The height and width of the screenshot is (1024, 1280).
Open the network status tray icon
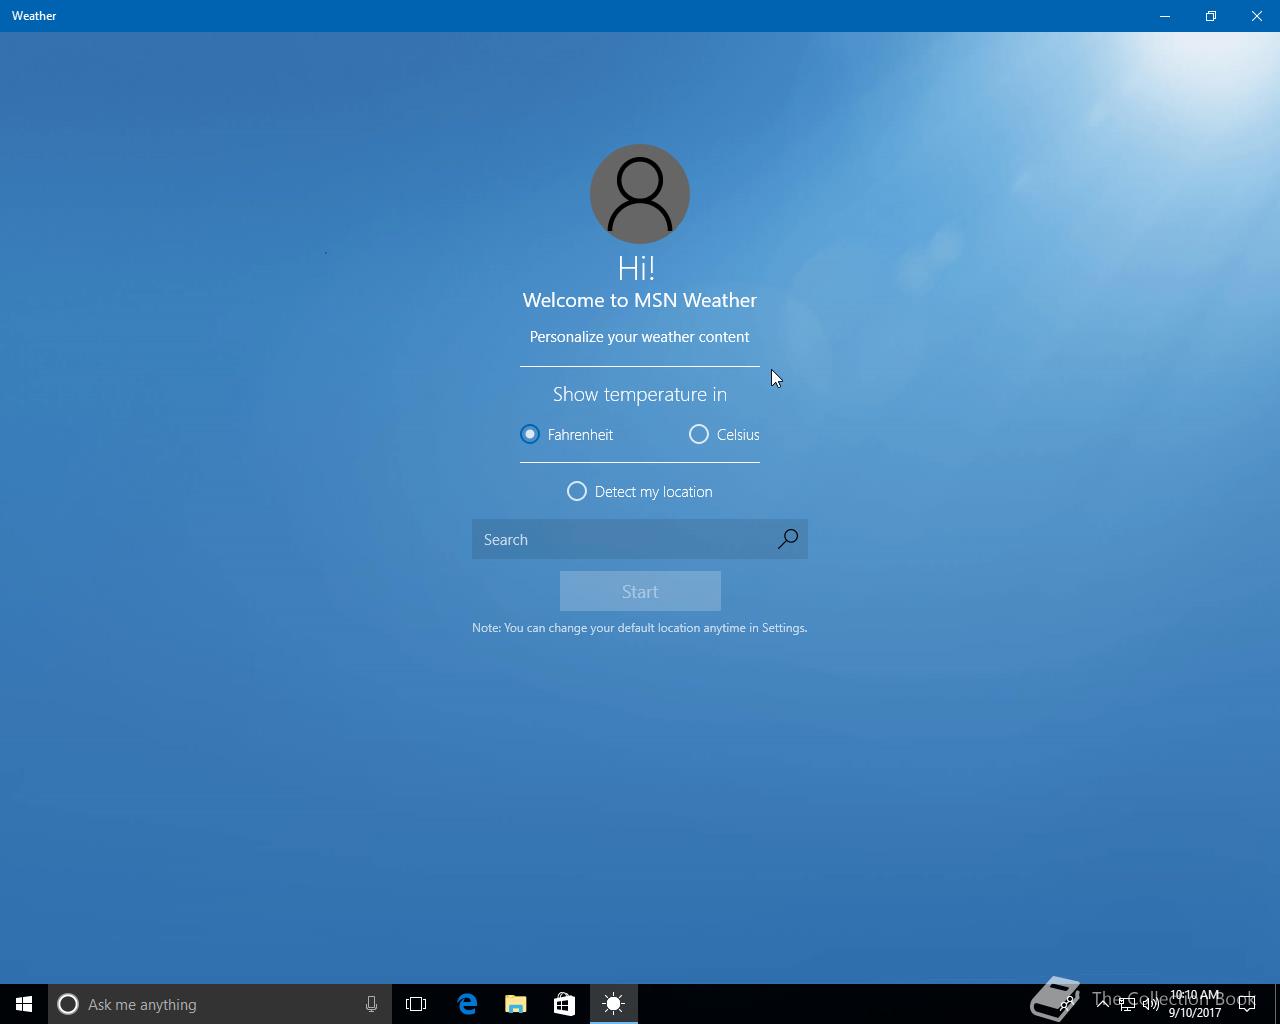(1127, 1004)
